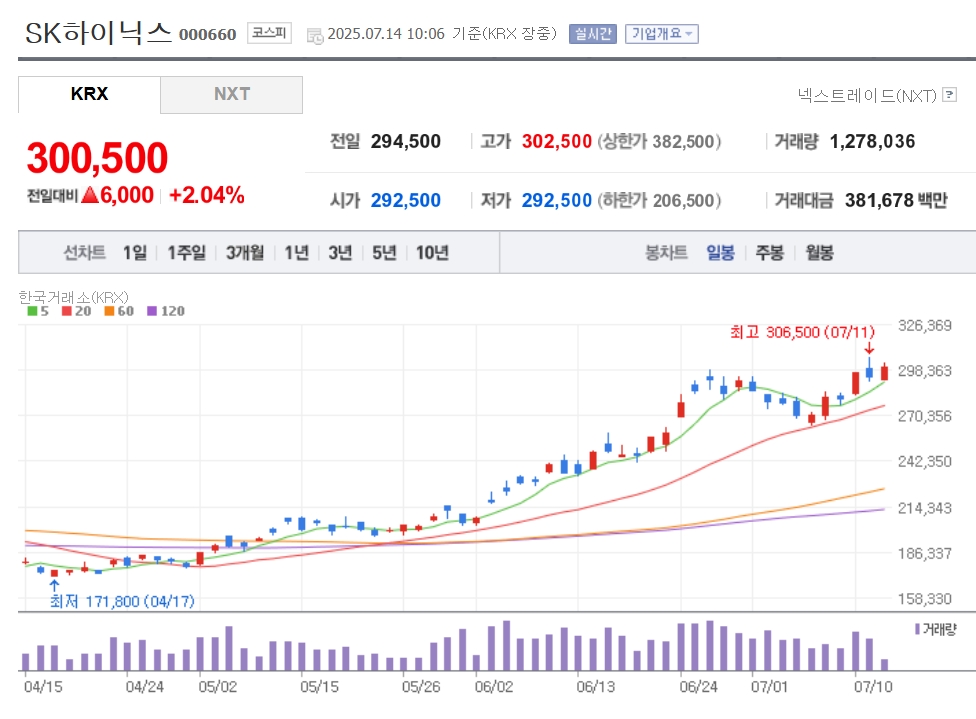Select the 10년 line chart period
The height and width of the screenshot is (719, 976).
(x=432, y=253)
